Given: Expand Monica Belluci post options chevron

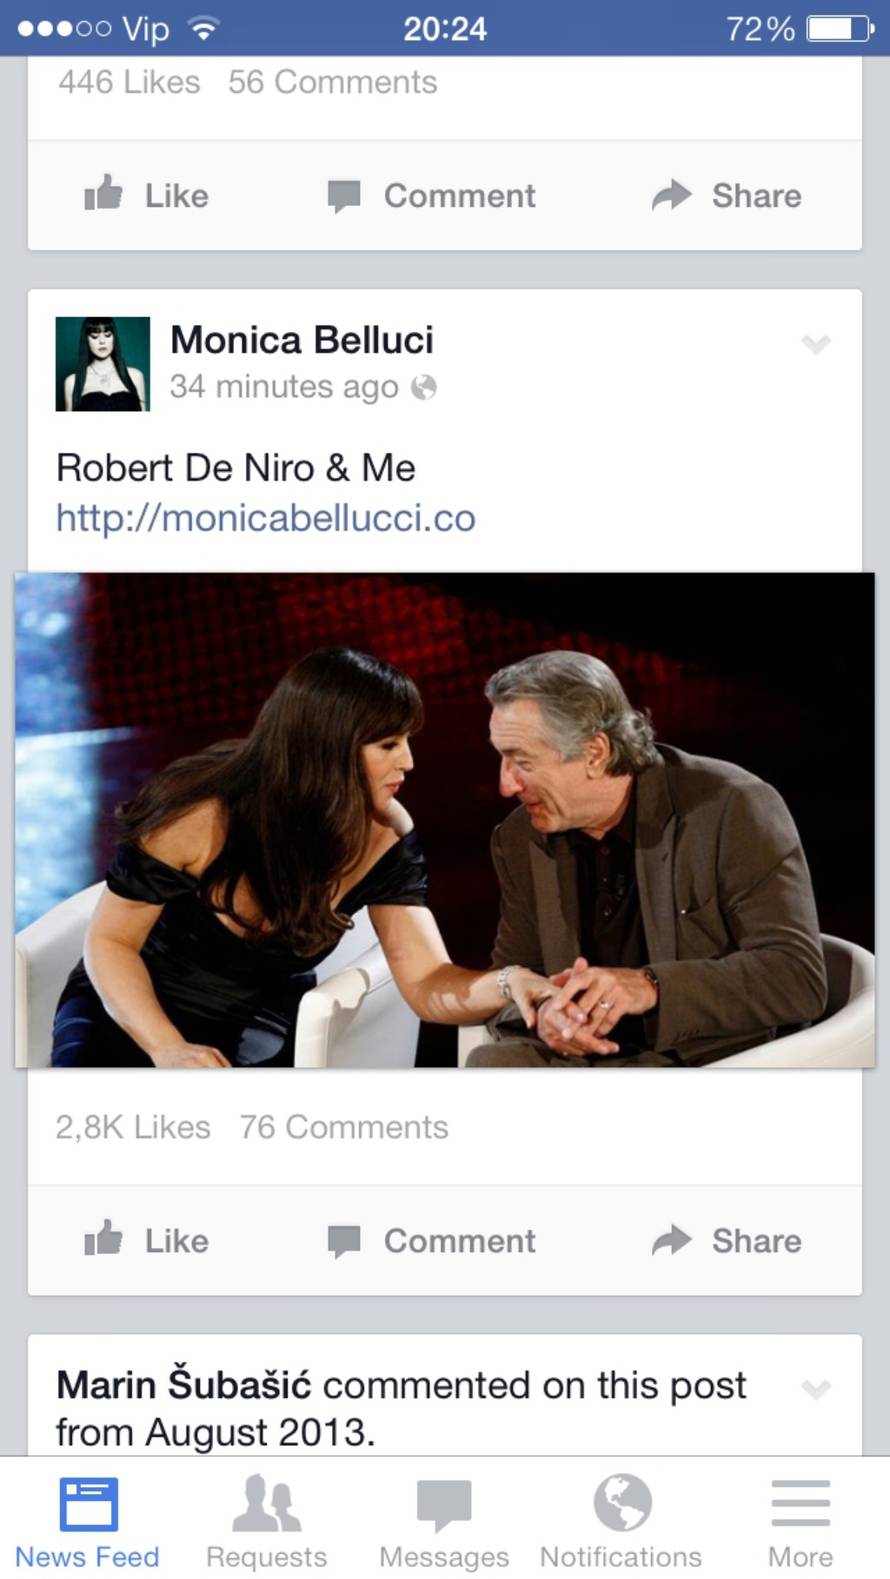Looking at the screenshot, I should 816,345.
